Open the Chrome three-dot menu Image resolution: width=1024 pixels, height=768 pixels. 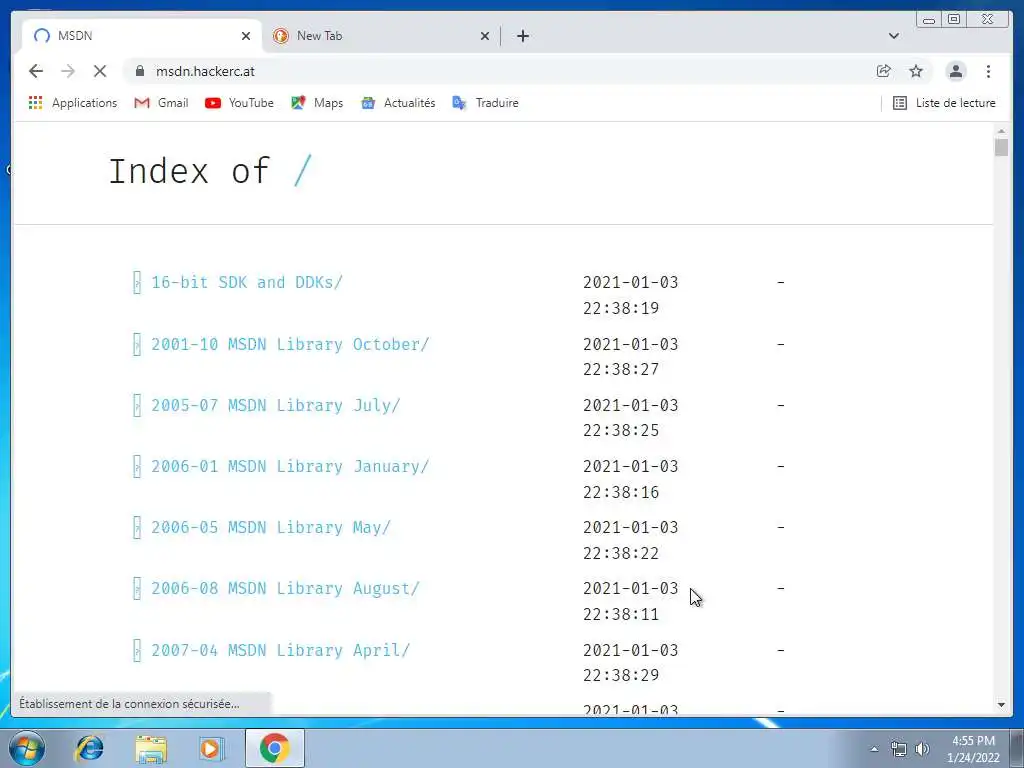(x=988, y=71)
